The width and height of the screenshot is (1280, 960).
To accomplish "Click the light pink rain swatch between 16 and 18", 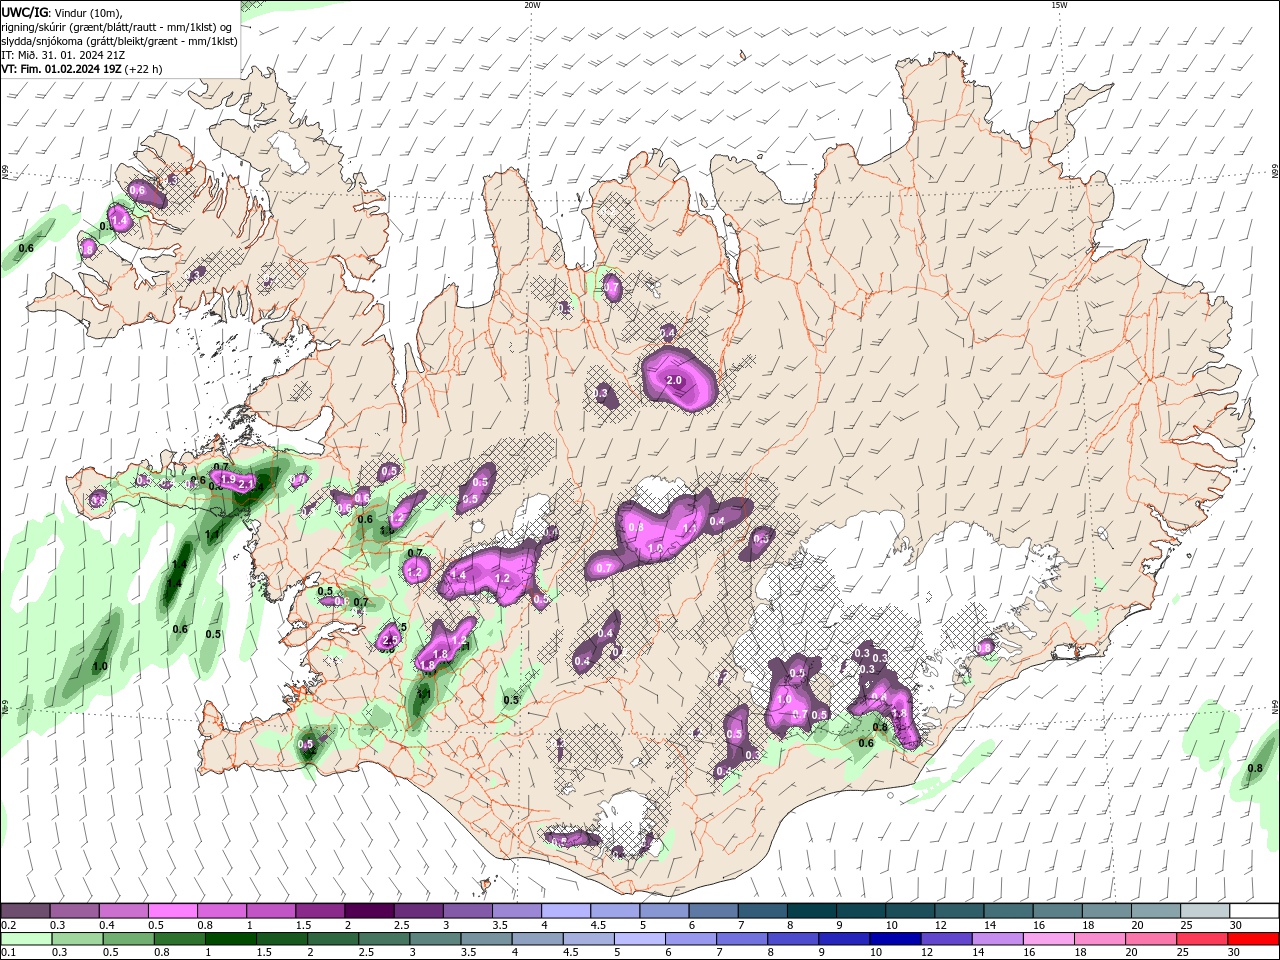I will [x=1048, y=939].
